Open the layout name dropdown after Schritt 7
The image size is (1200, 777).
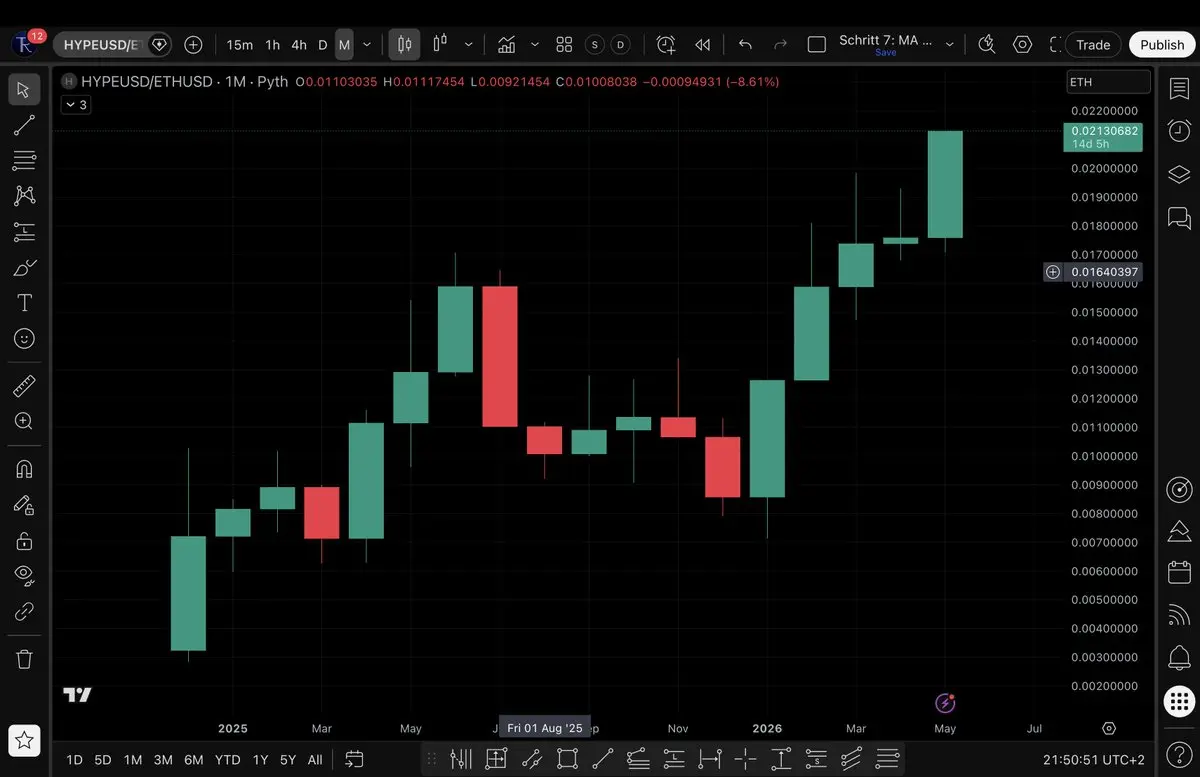pos(949,44)
